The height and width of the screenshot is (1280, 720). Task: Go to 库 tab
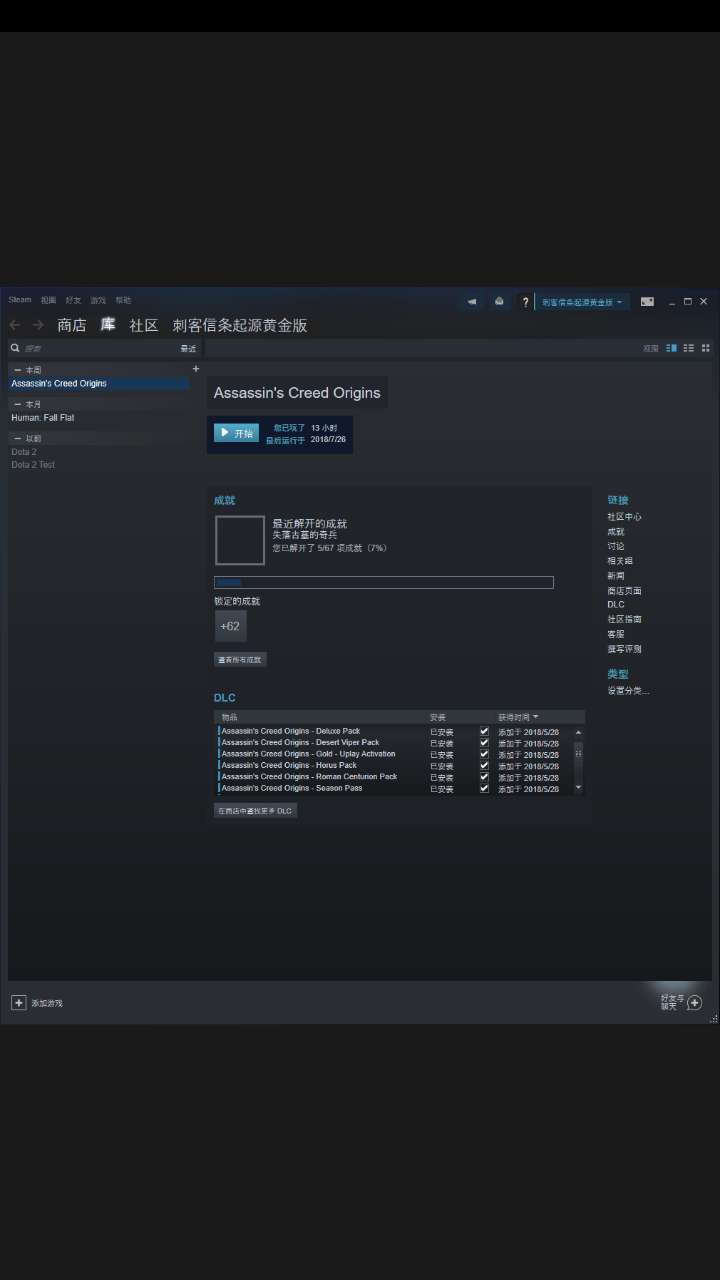pyautogui.click(x=108, y=325)
